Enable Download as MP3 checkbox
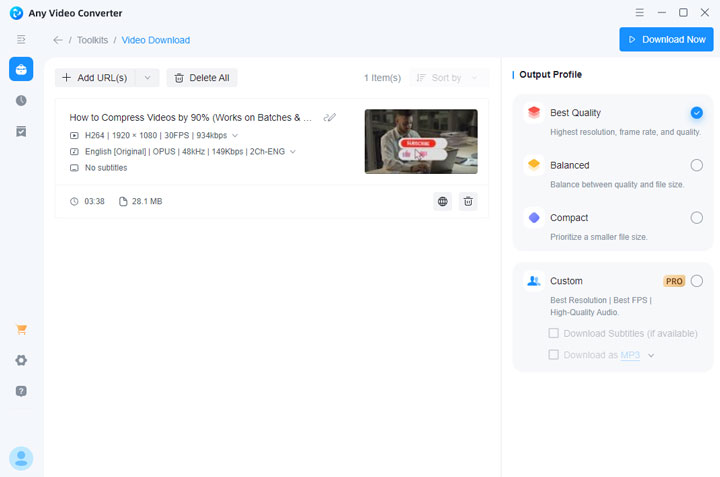This screenshot has width=720, height=477. (x=554, y=354)
